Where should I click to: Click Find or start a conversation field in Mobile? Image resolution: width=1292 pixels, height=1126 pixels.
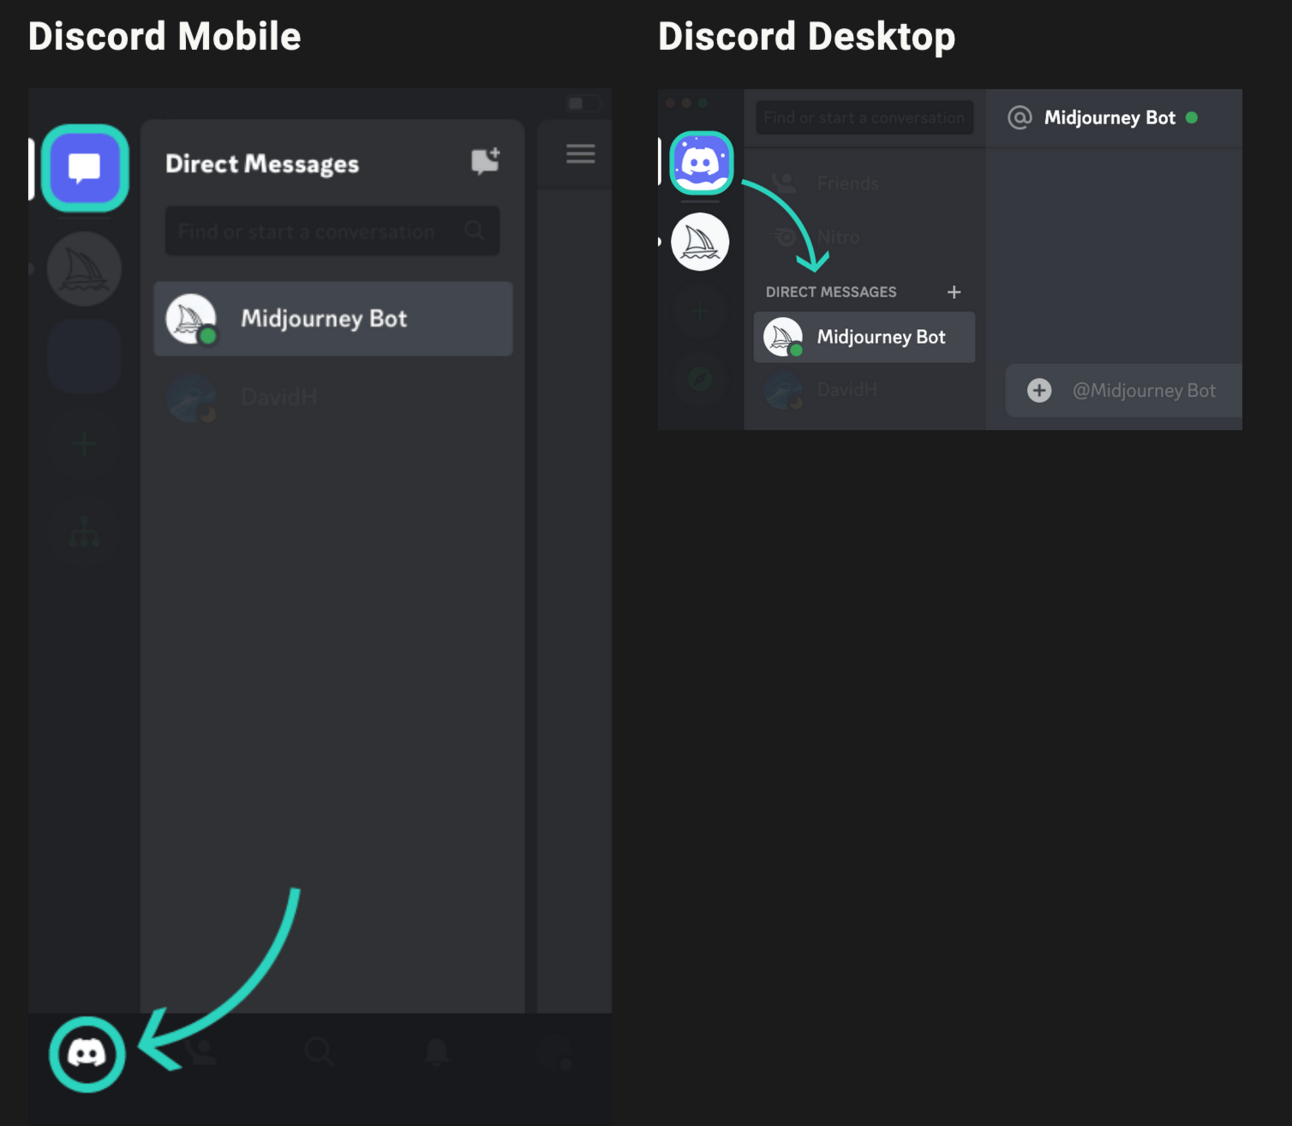[332, 231]
